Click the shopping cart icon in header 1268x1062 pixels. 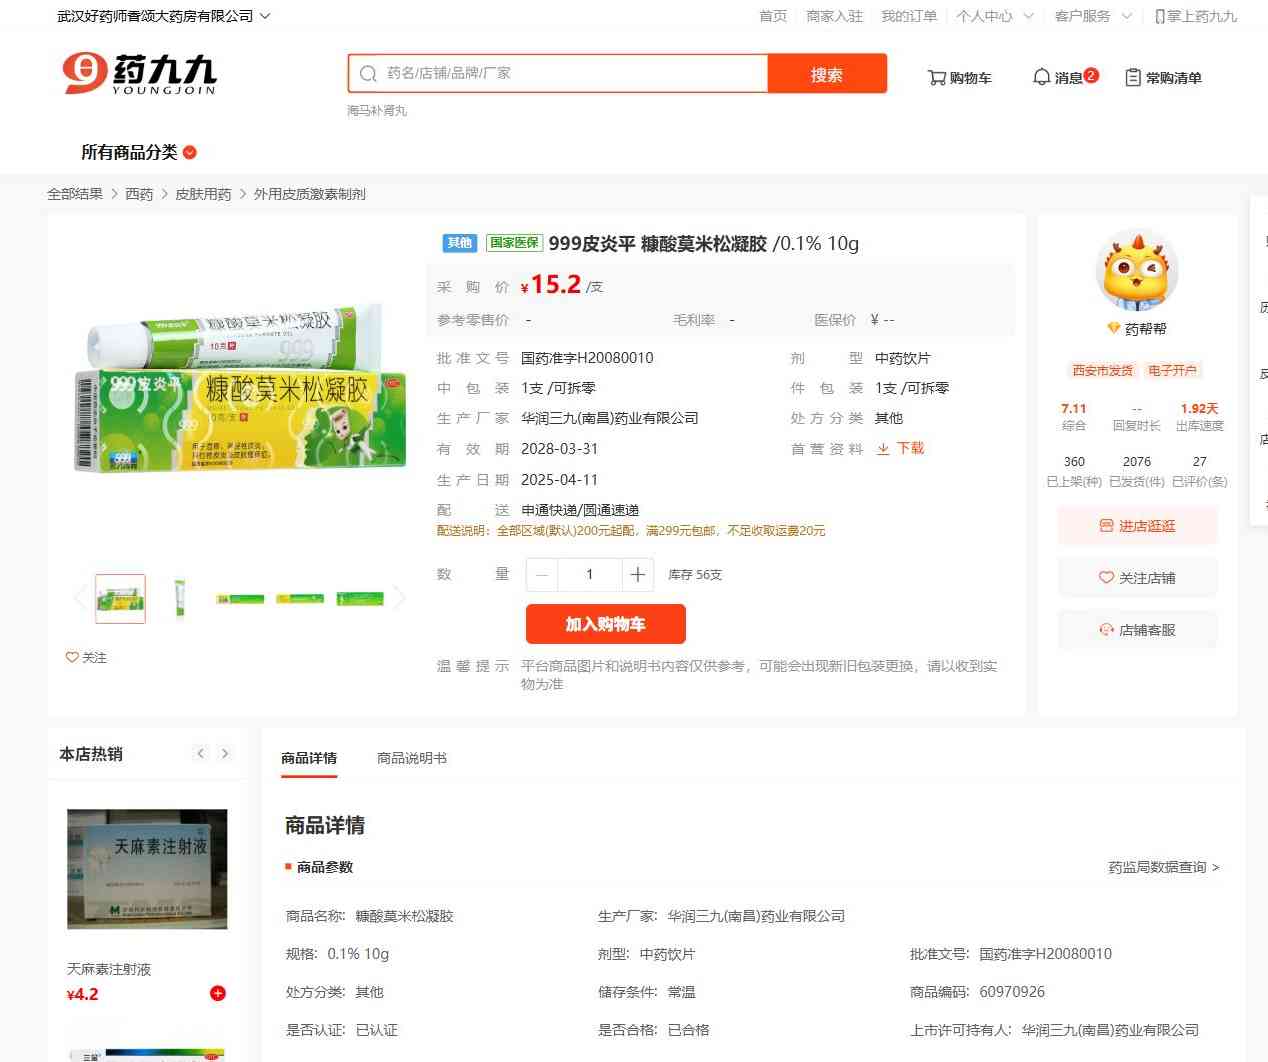tap(937, 77)
